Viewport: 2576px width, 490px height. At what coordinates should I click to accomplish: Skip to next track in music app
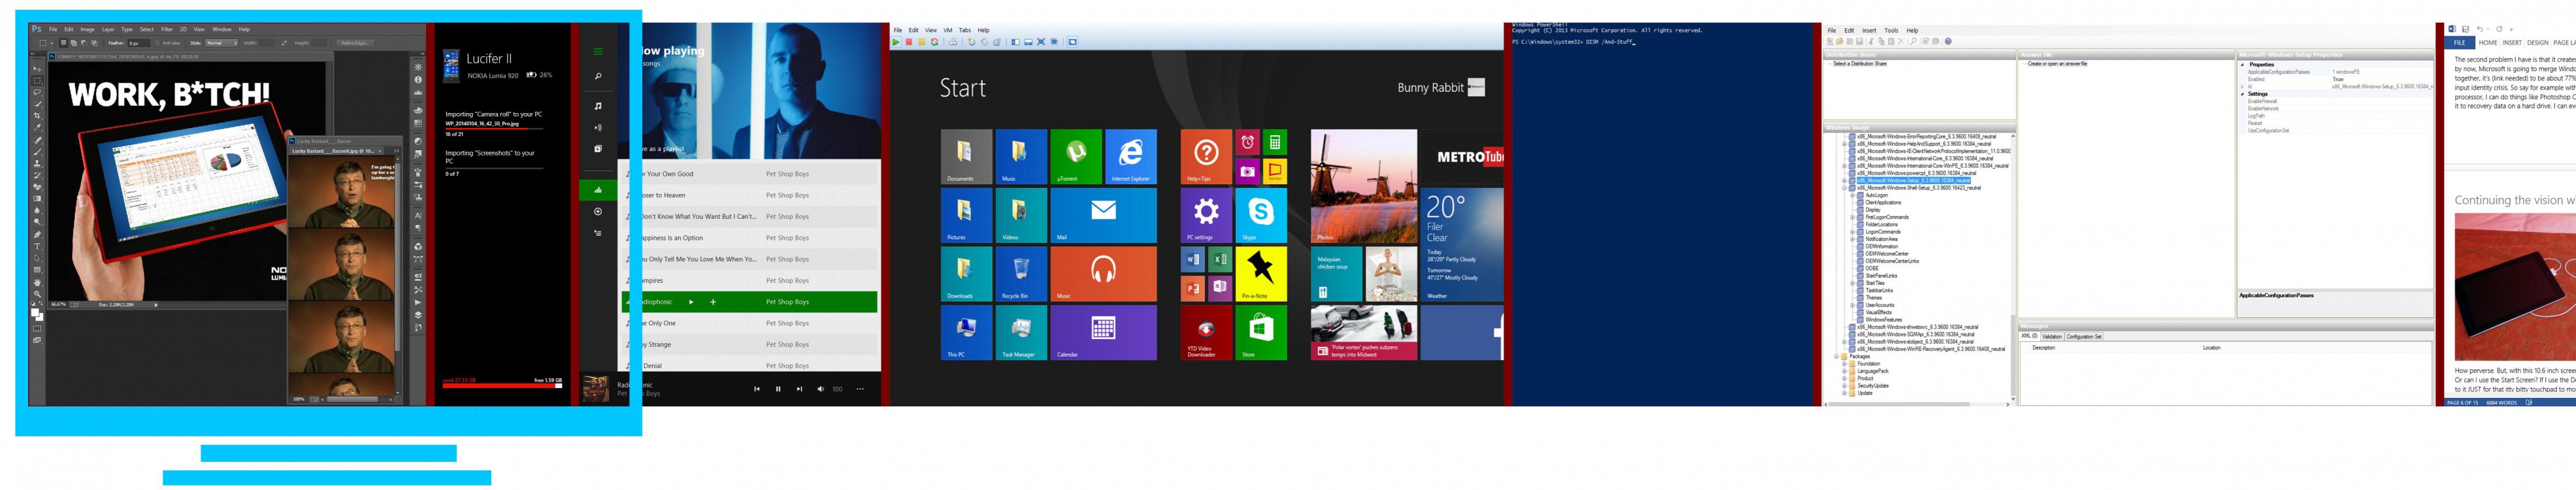(799, 389)
